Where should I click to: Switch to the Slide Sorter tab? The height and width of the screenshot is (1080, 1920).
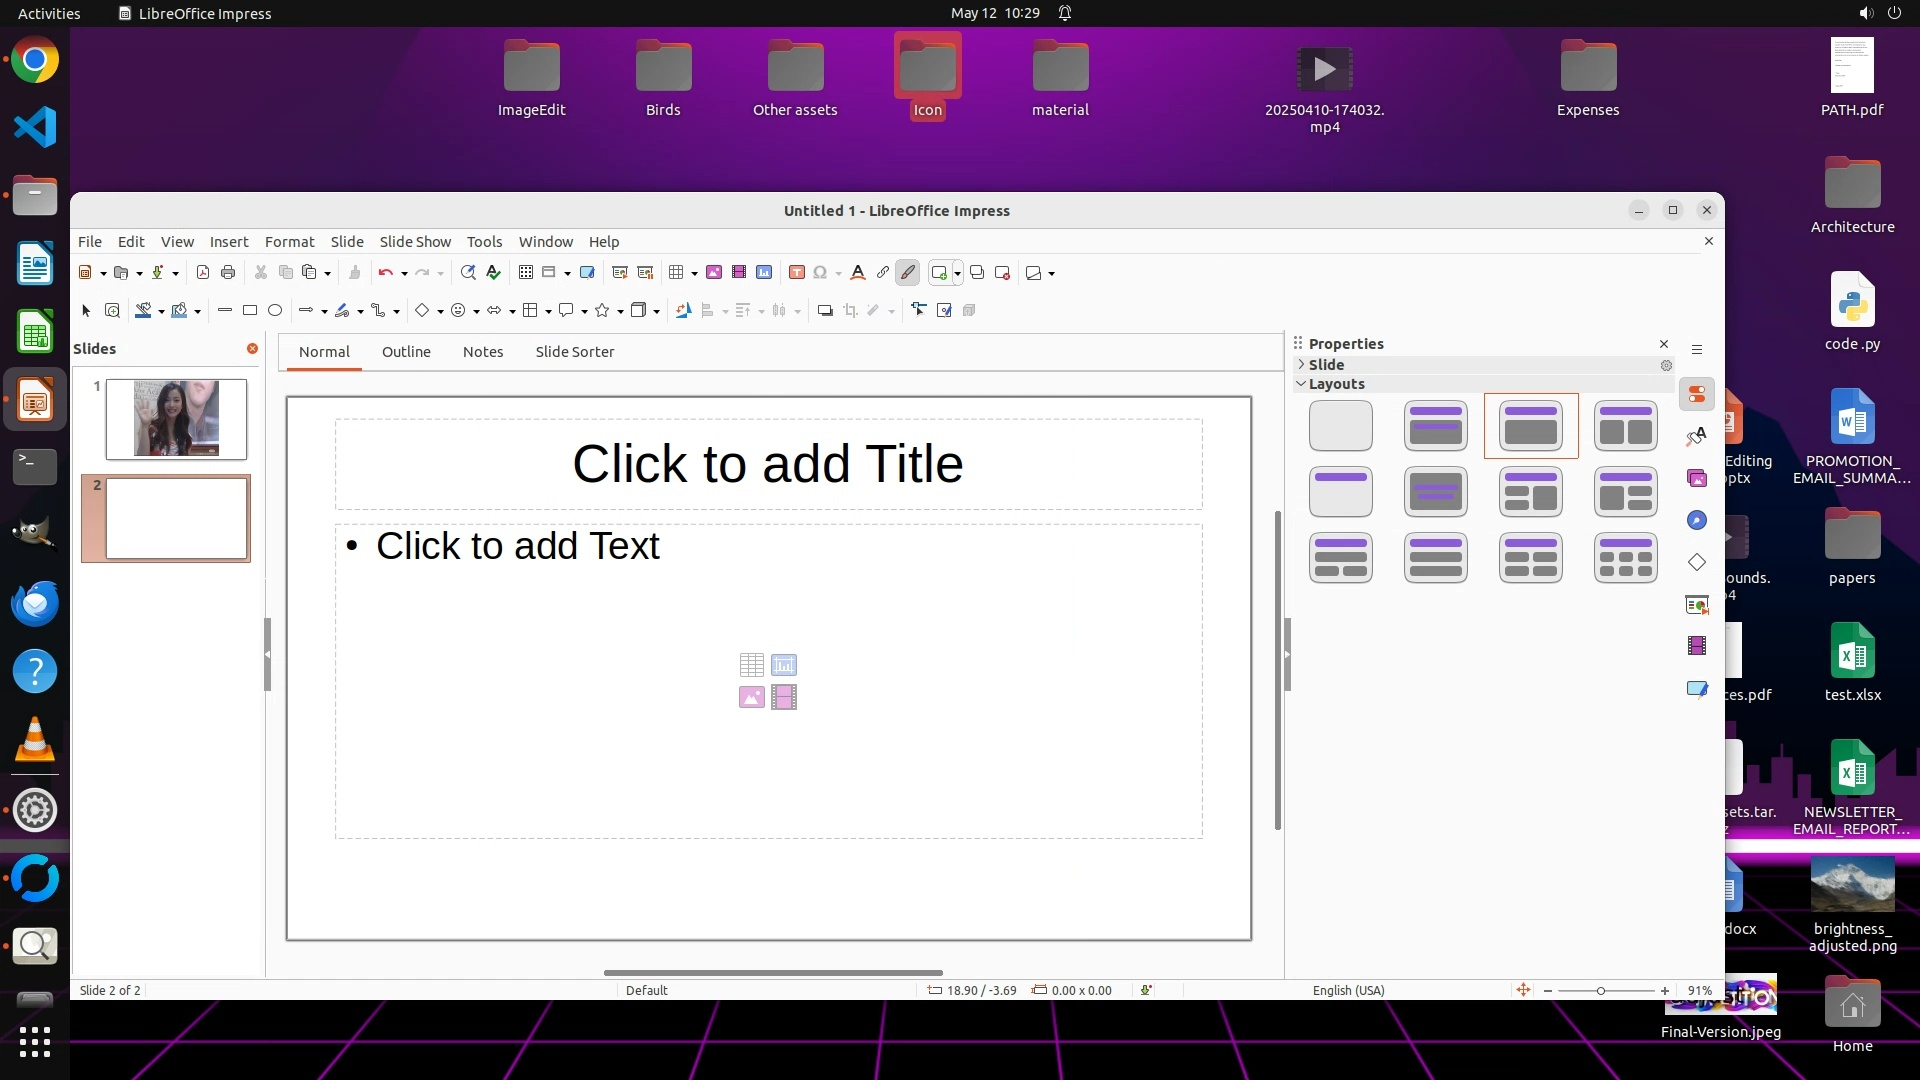click(574, 352)
